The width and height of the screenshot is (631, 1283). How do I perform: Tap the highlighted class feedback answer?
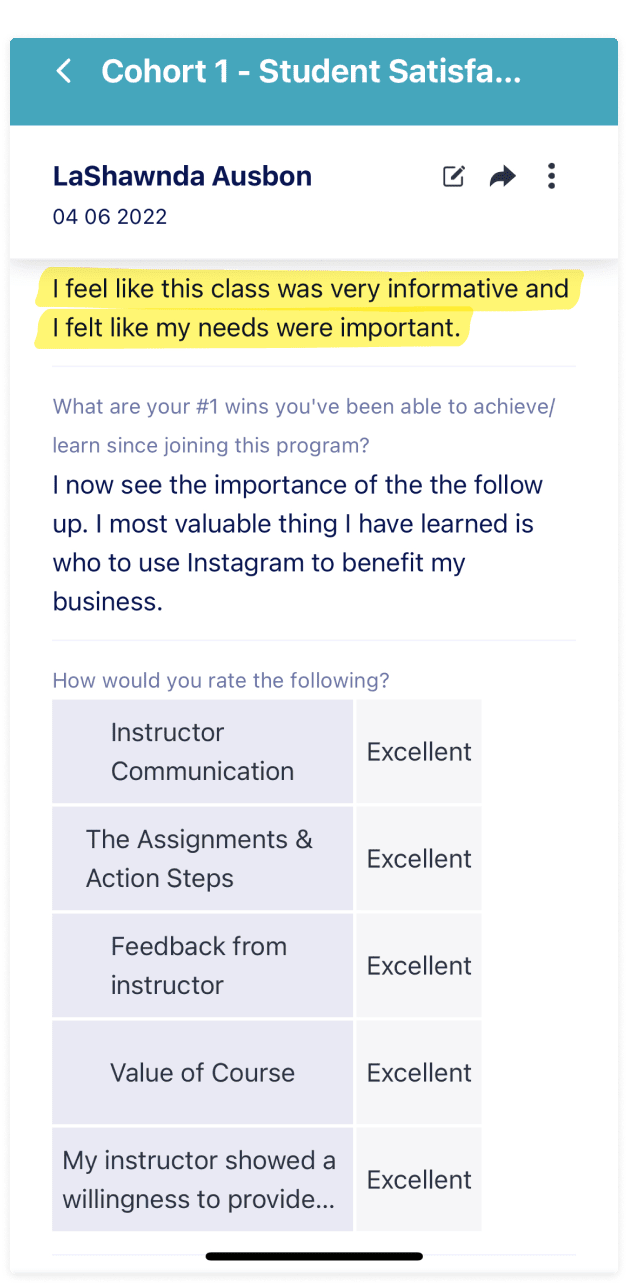310,309
